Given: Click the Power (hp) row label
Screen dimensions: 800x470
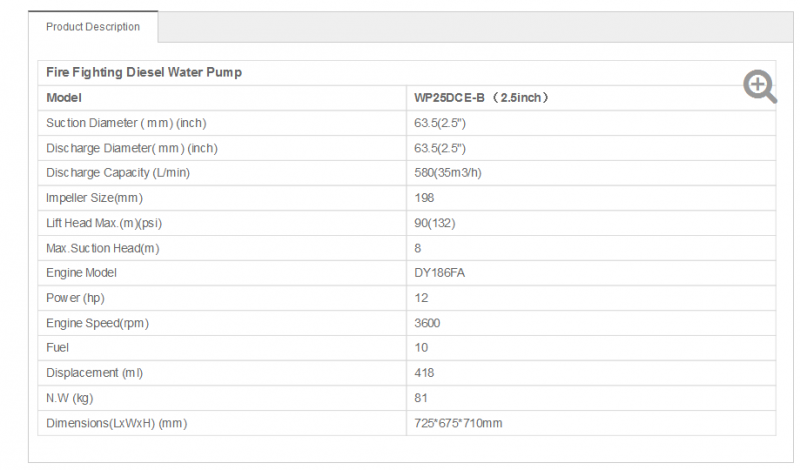Looking at the screenshot, I should (75, 298).
